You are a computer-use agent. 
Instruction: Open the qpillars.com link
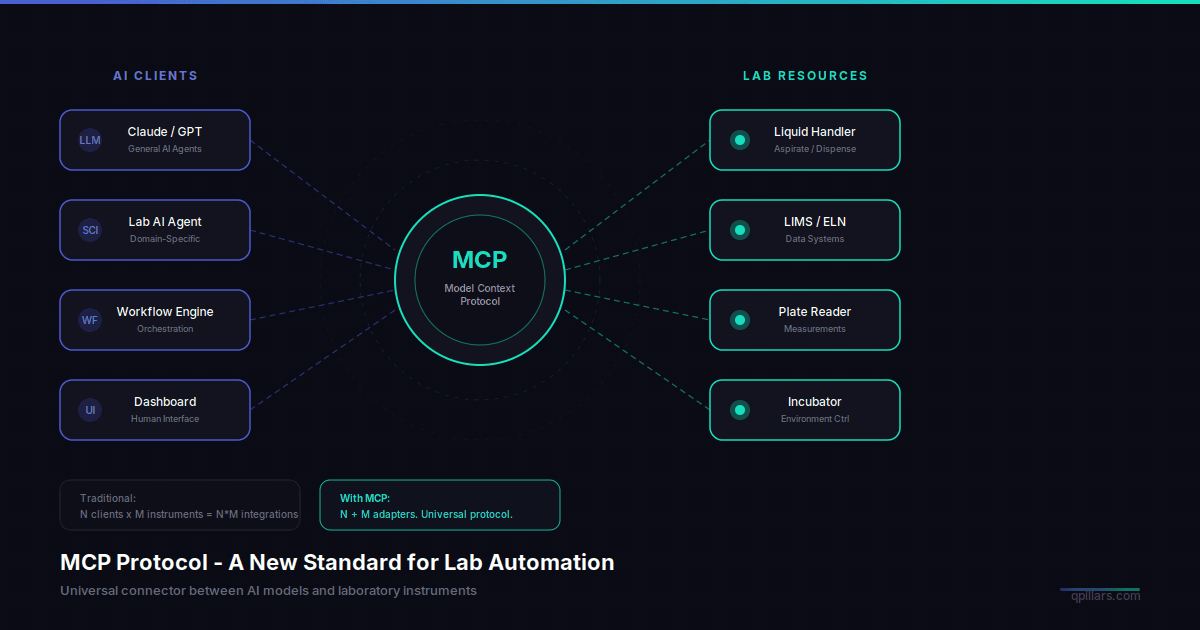click(x=1106, y=595)
